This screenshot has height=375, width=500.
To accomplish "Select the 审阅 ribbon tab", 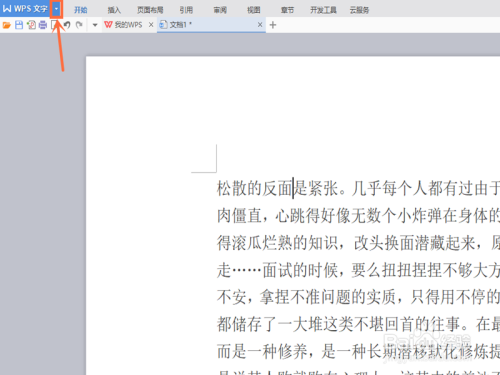I will point(220,10).
